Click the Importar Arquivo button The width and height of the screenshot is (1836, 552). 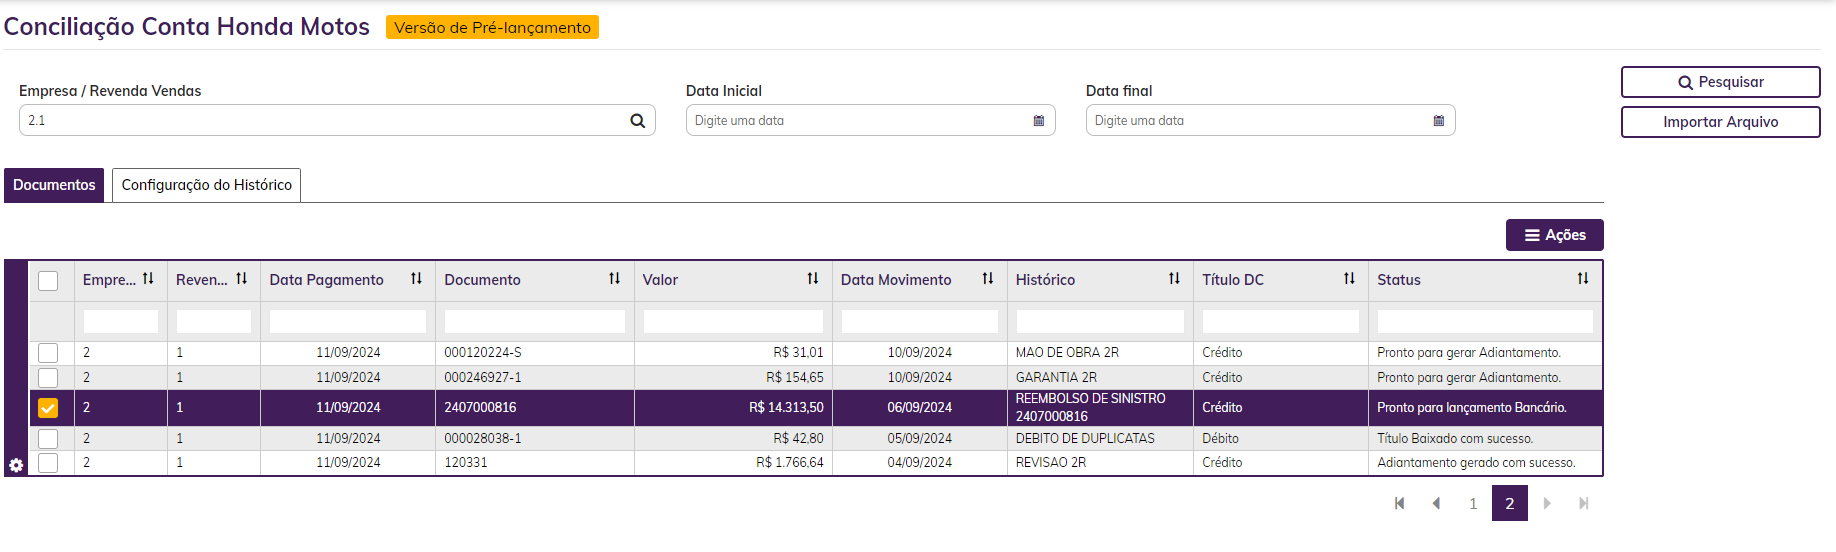[x=1720, y=122]
